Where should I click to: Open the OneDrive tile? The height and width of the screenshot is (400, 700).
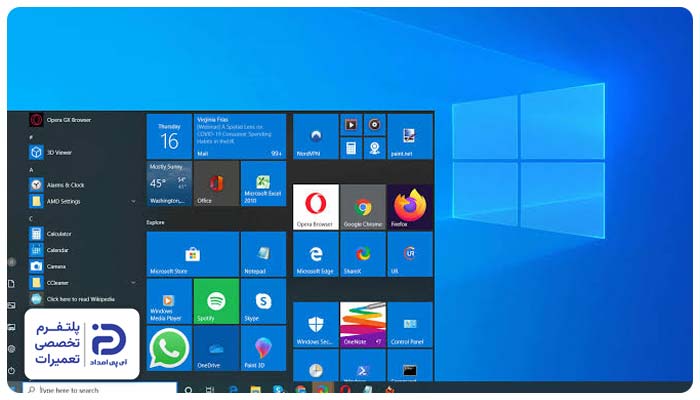tap(217, 348)
